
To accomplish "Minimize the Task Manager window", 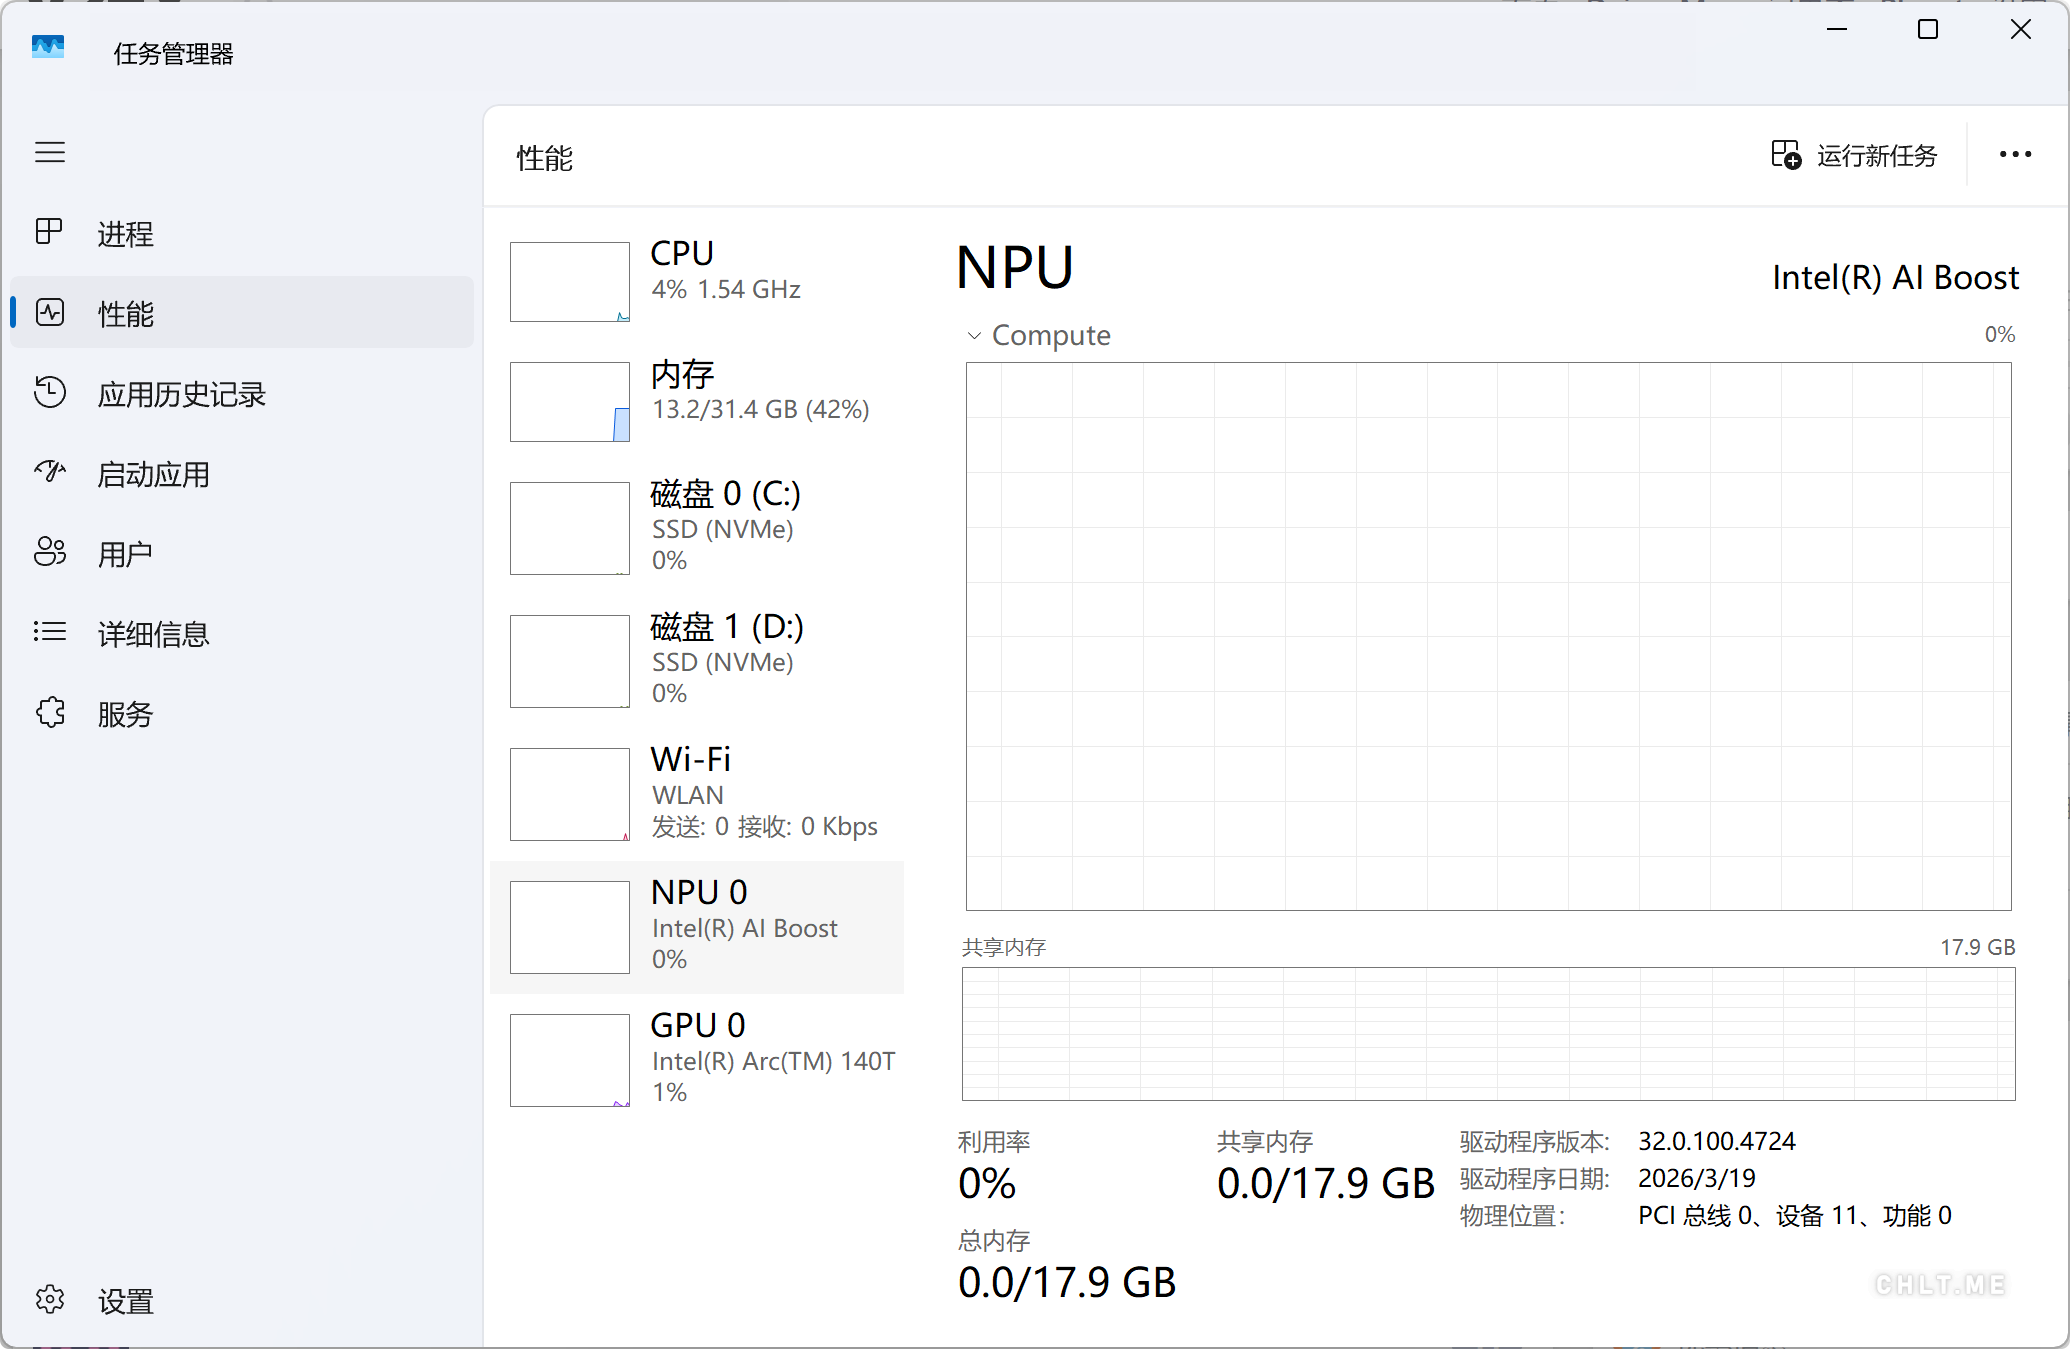I will point(1836,30).
